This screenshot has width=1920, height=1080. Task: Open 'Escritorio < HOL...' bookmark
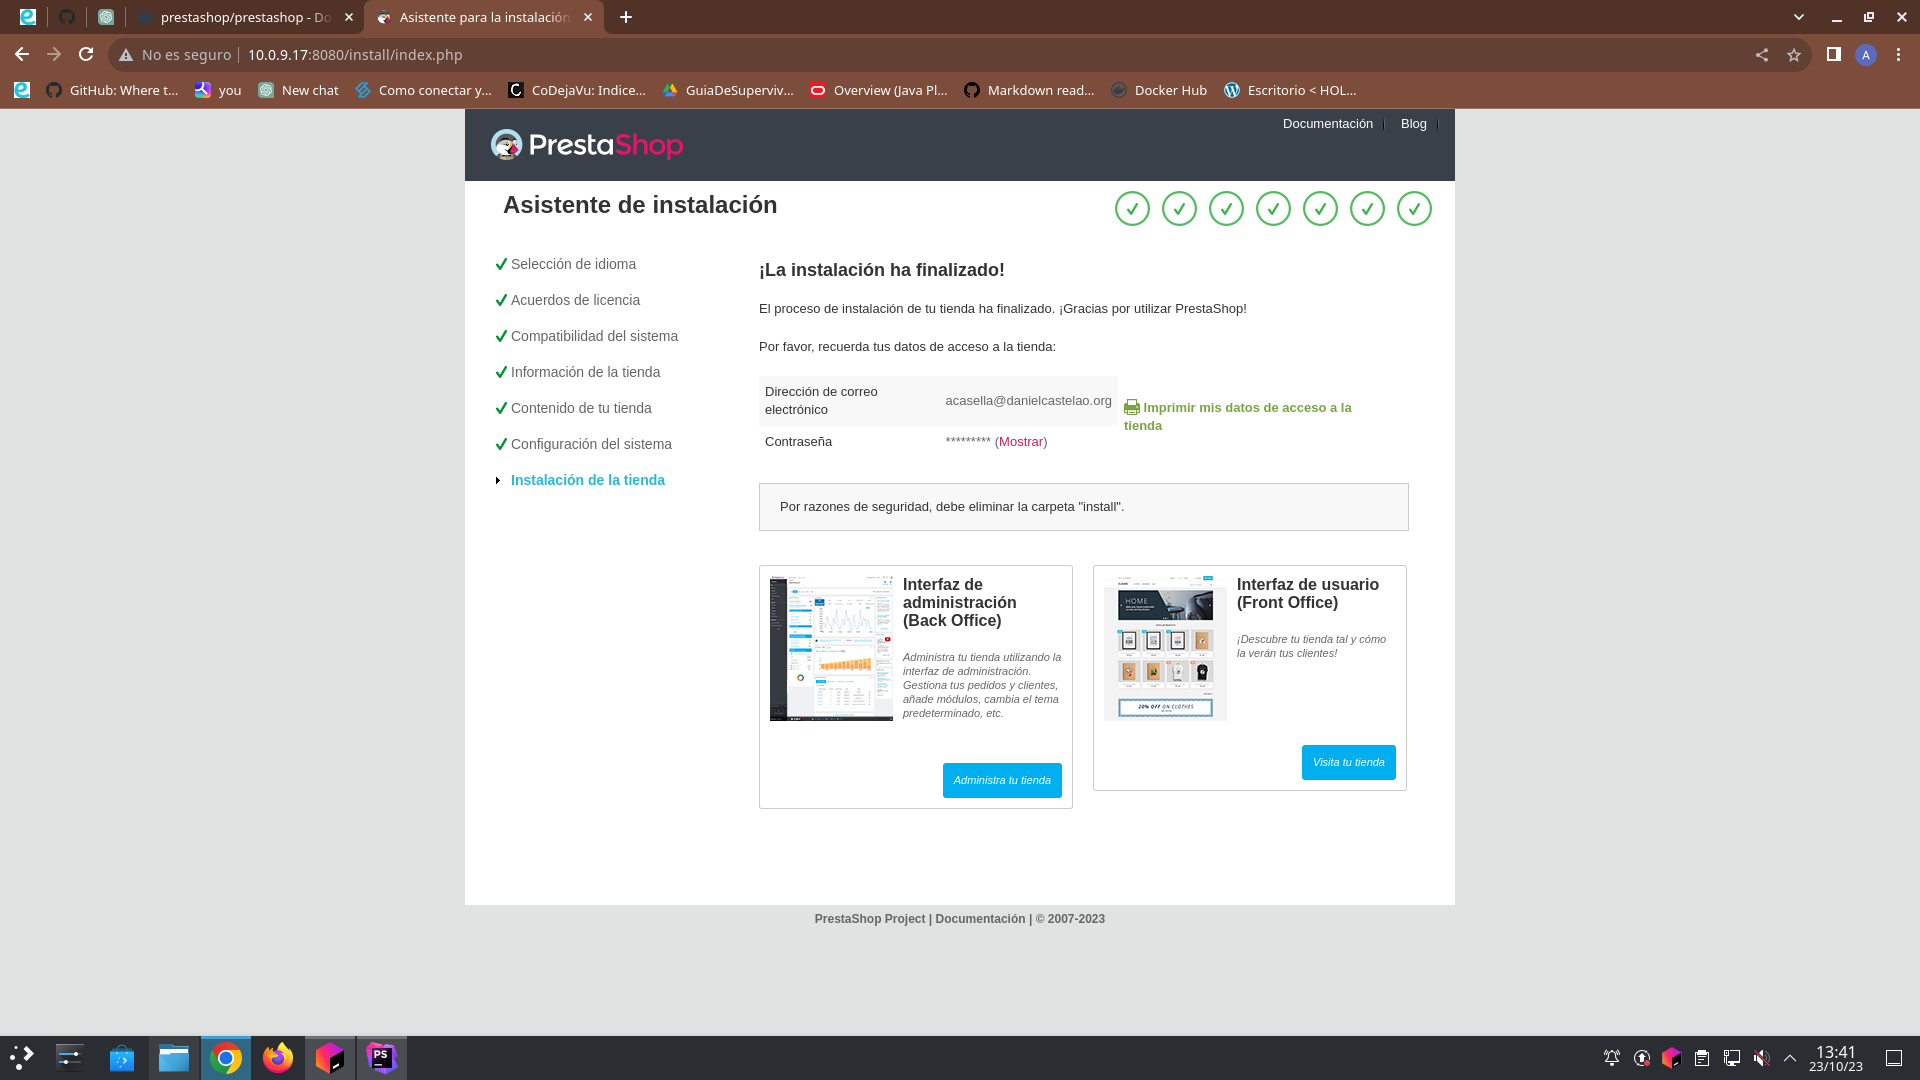[x=1291, y=90]
